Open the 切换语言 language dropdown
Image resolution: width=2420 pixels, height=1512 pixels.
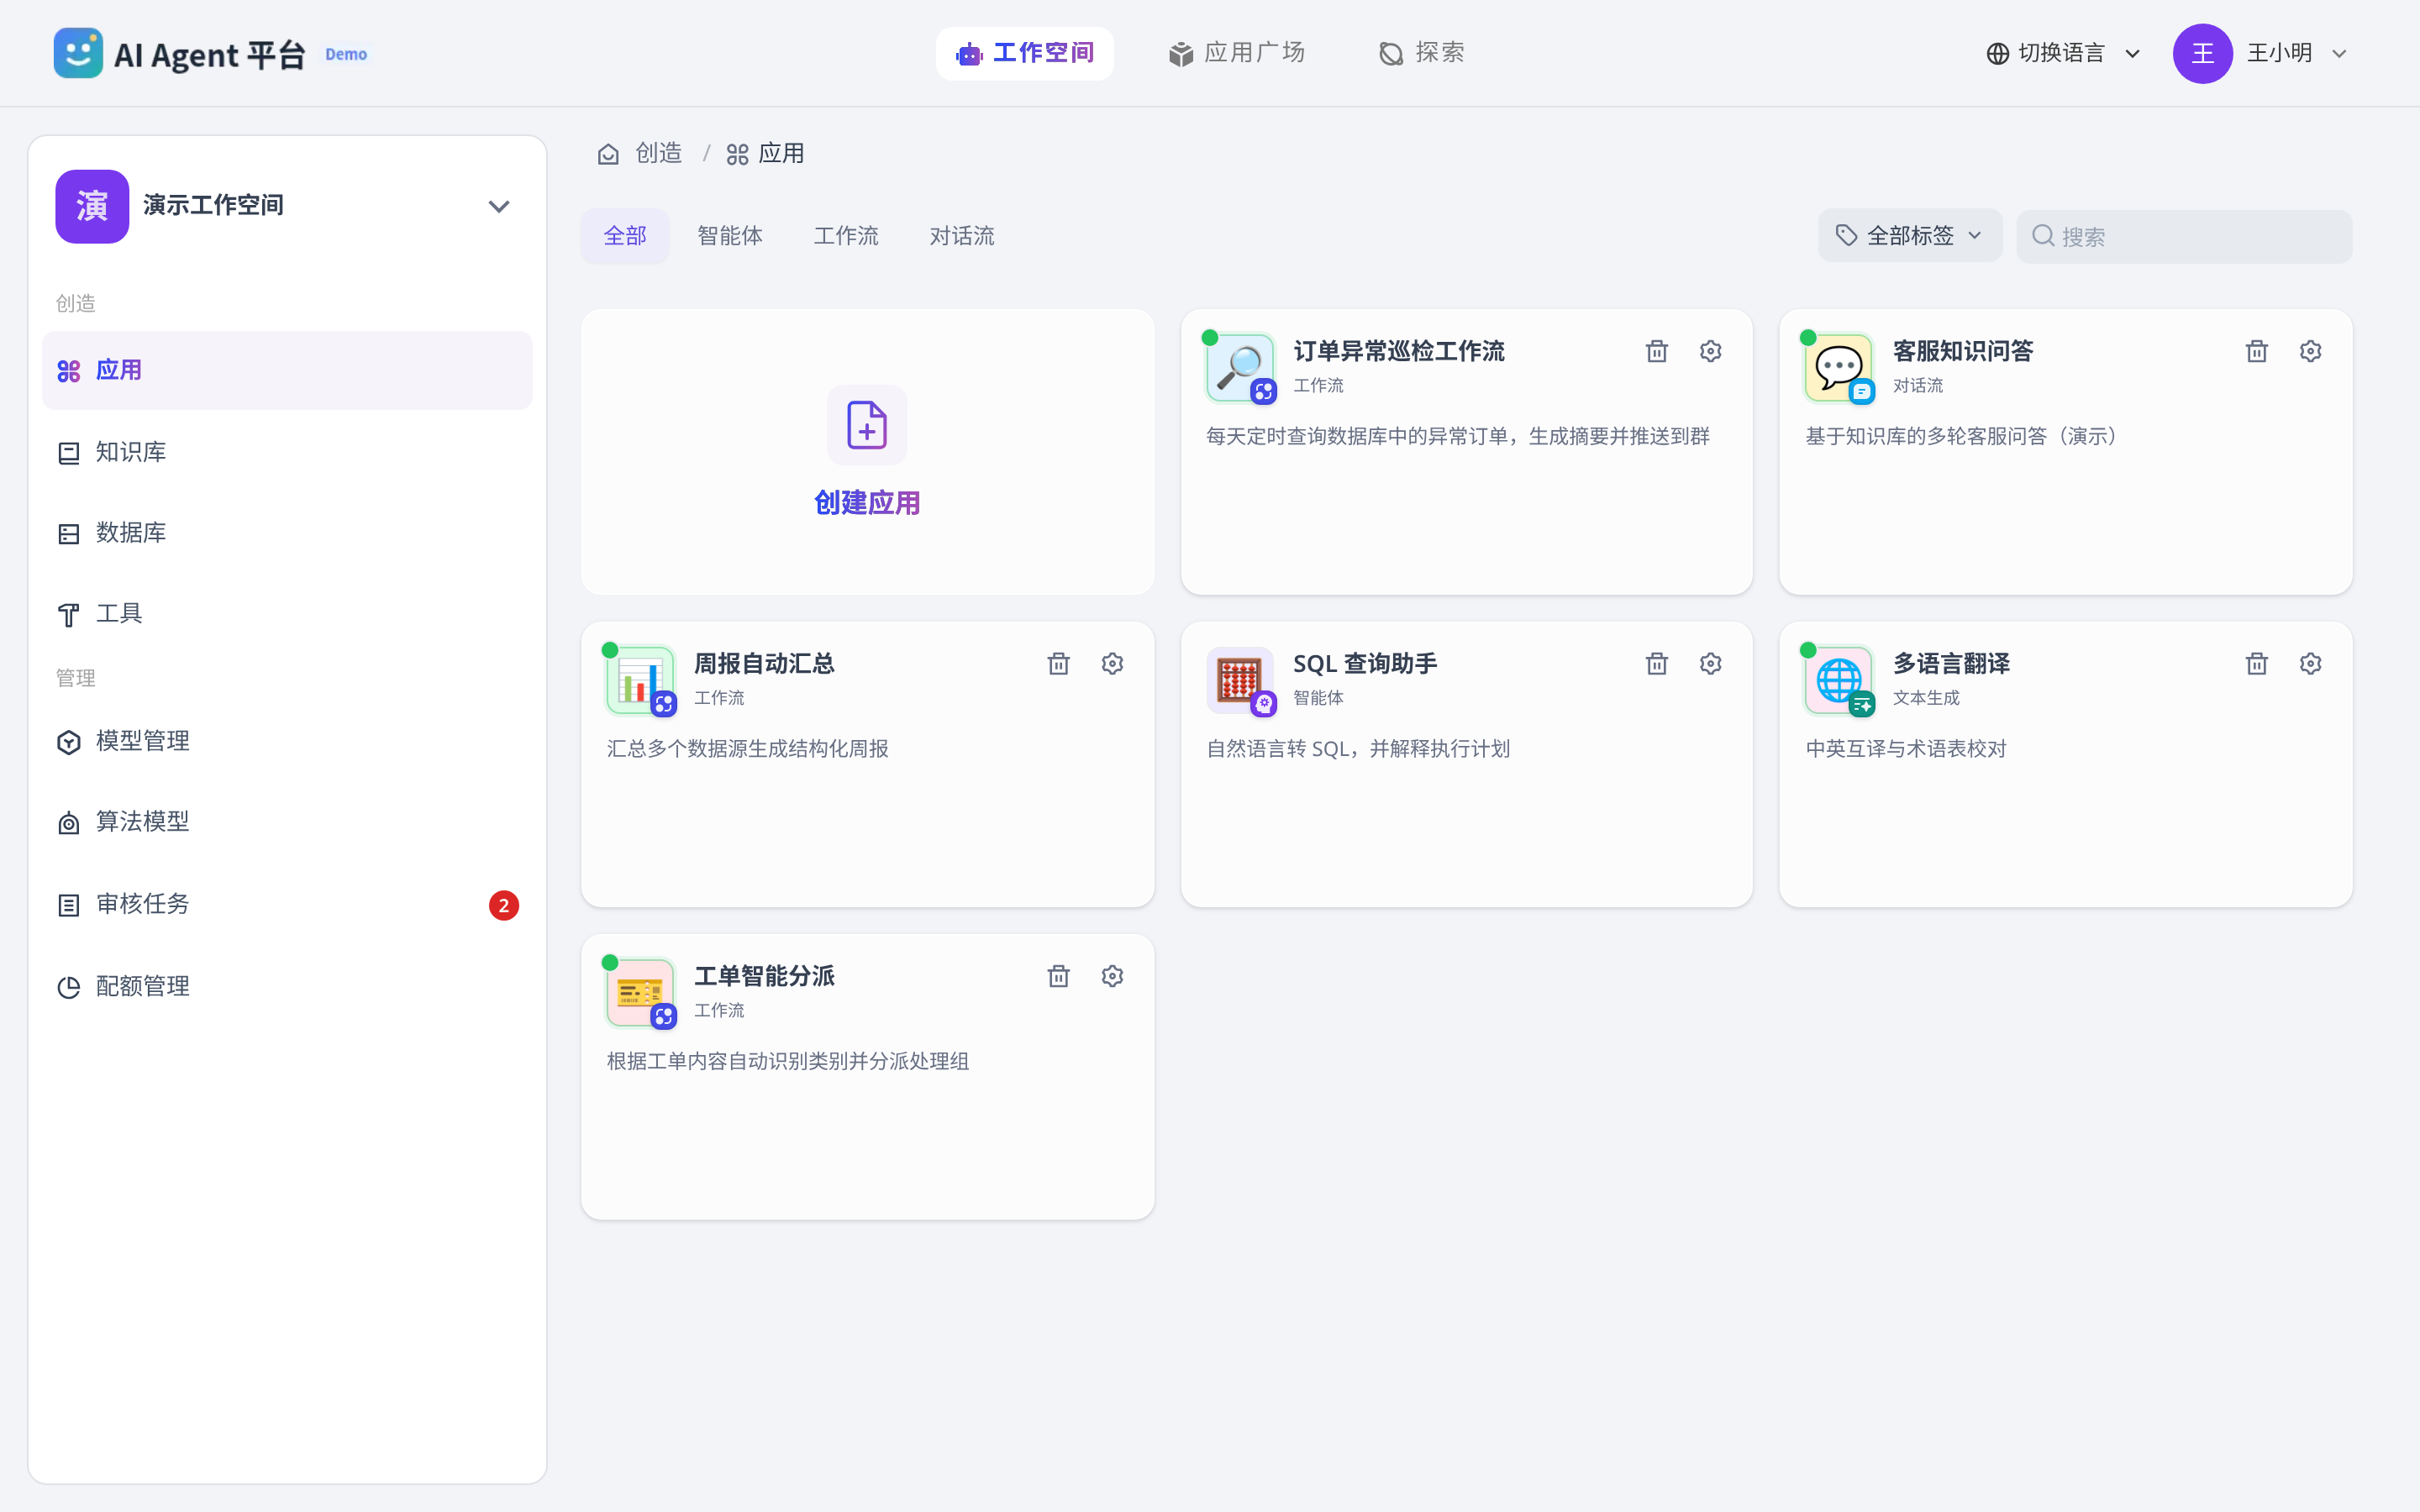pyautogui.click(x=2063, y=53)
